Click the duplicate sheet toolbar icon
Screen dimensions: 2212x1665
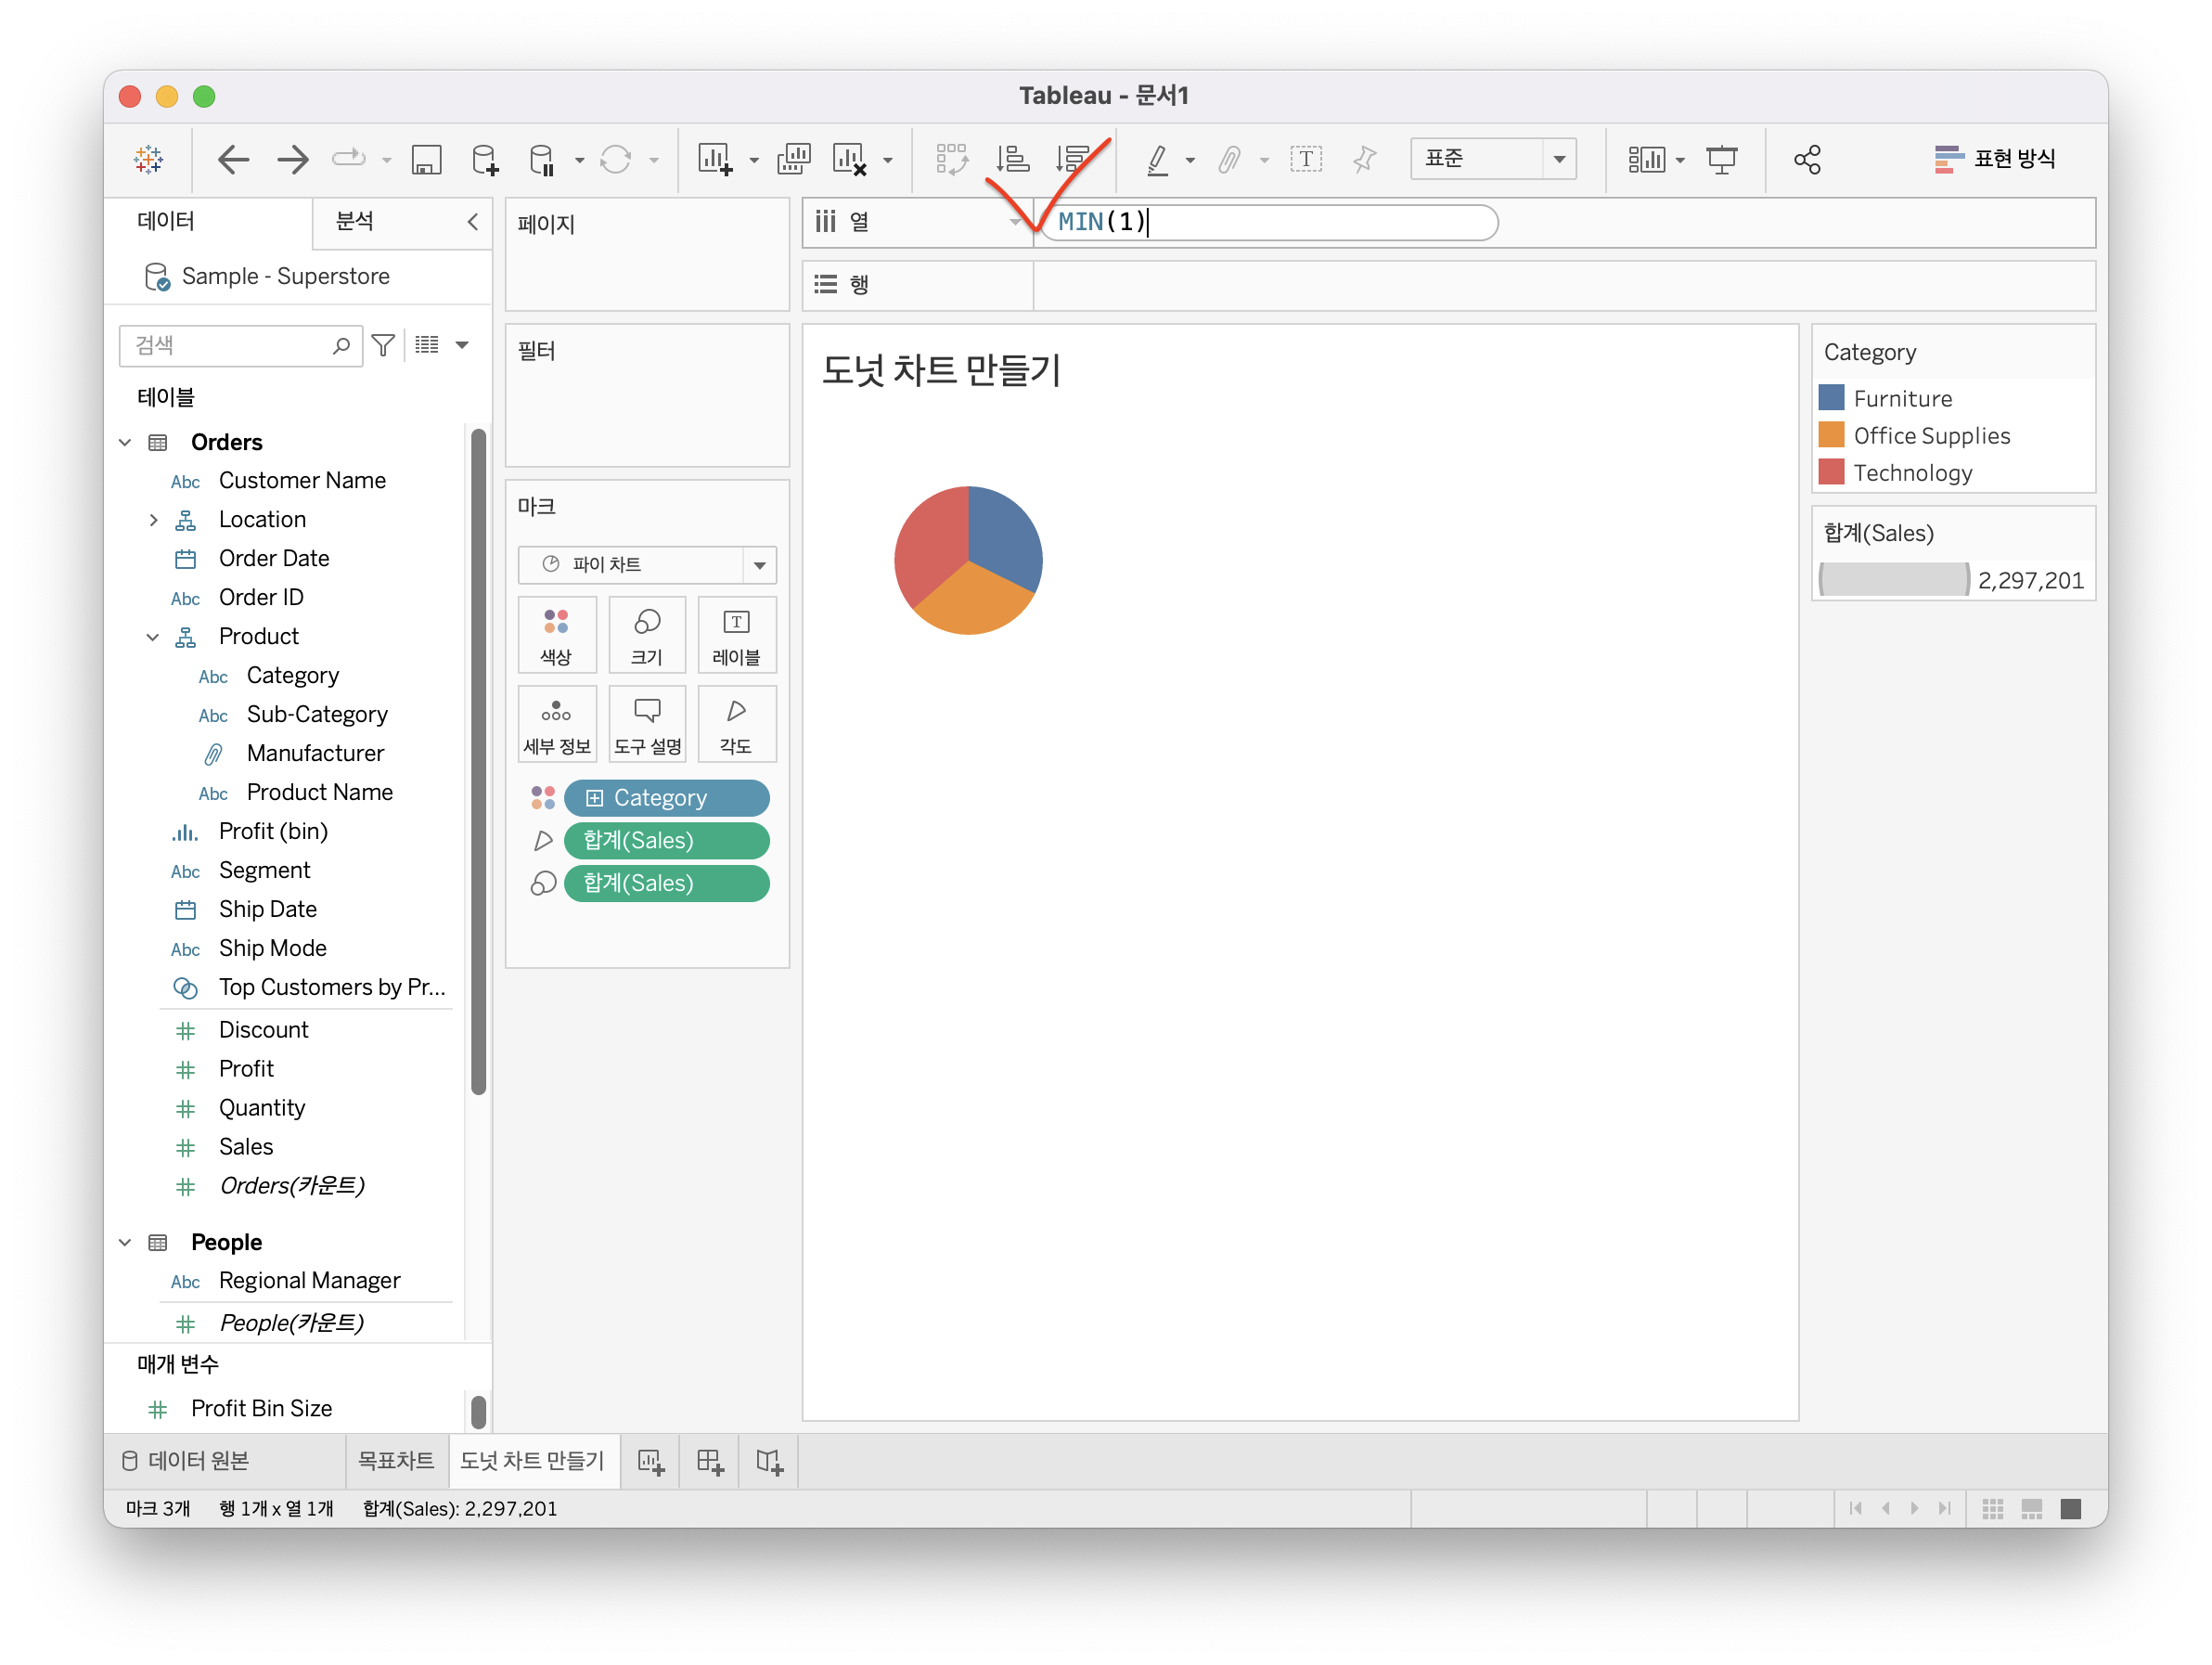pos(794,159)
